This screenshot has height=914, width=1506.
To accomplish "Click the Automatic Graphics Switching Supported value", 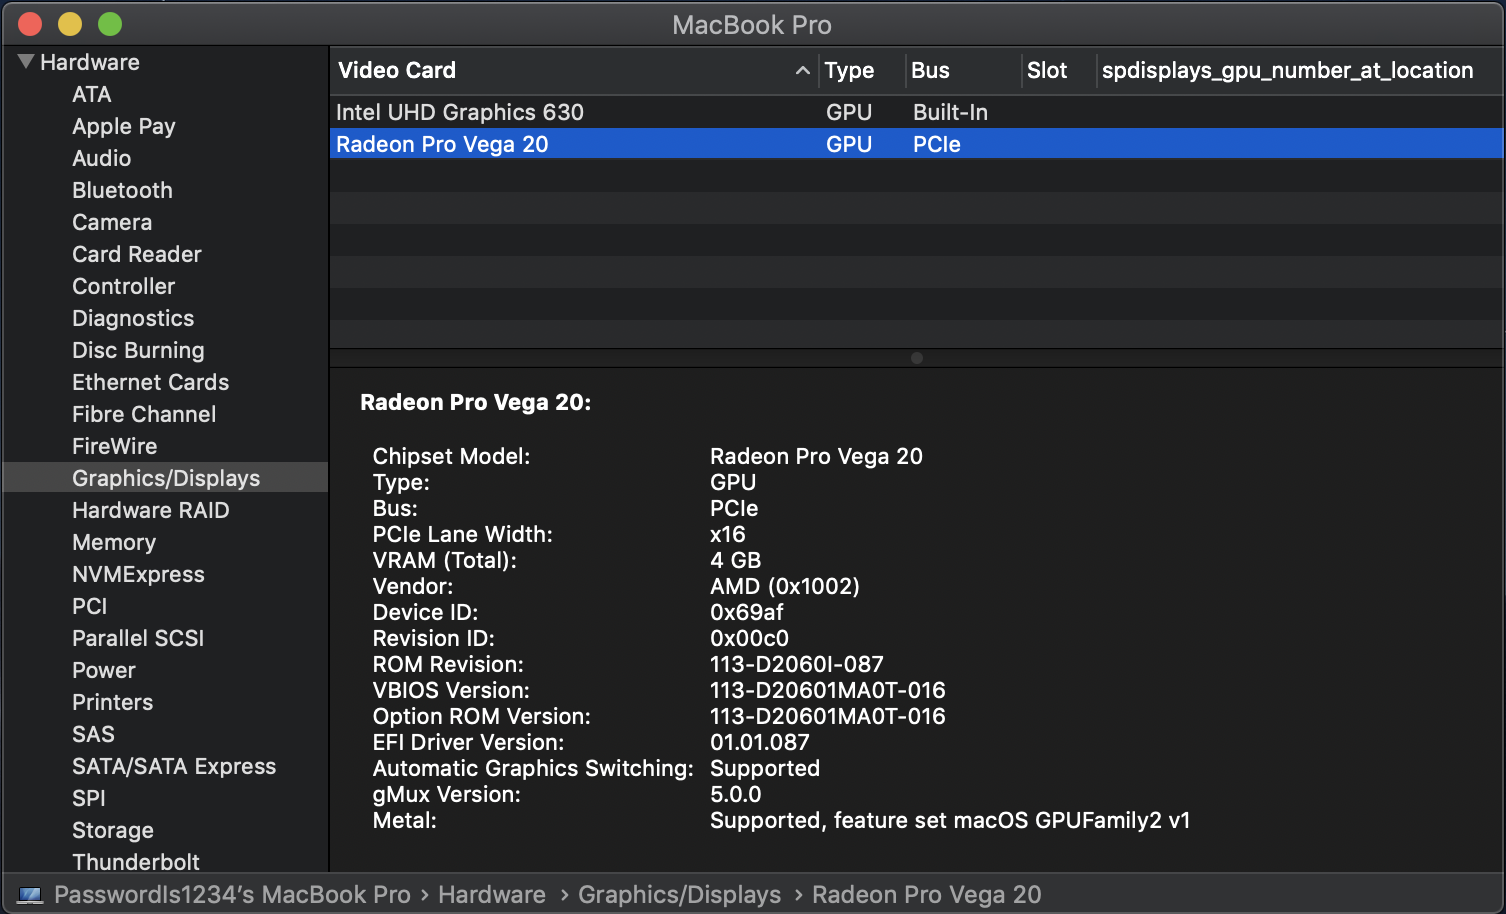I will click(x=765, y=768).
